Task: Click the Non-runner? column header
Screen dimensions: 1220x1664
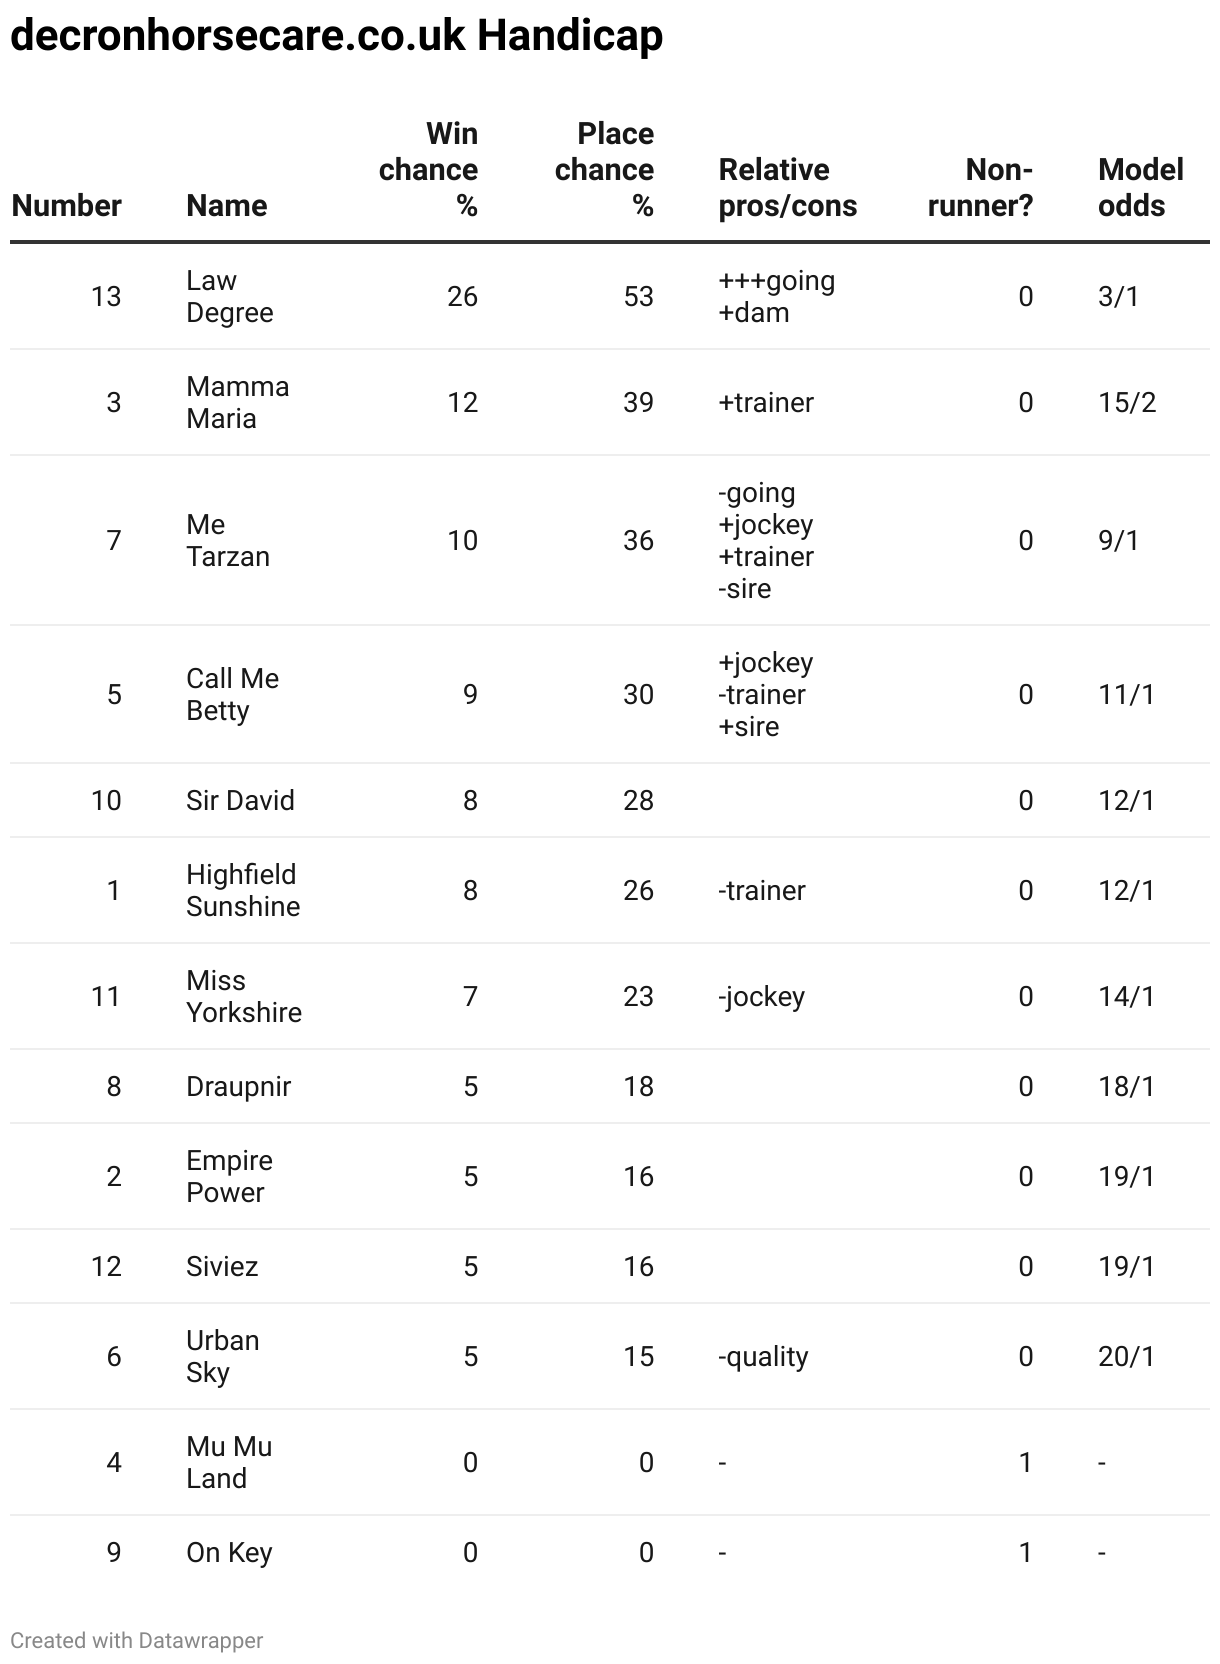Action: click(x=980, y=188)
